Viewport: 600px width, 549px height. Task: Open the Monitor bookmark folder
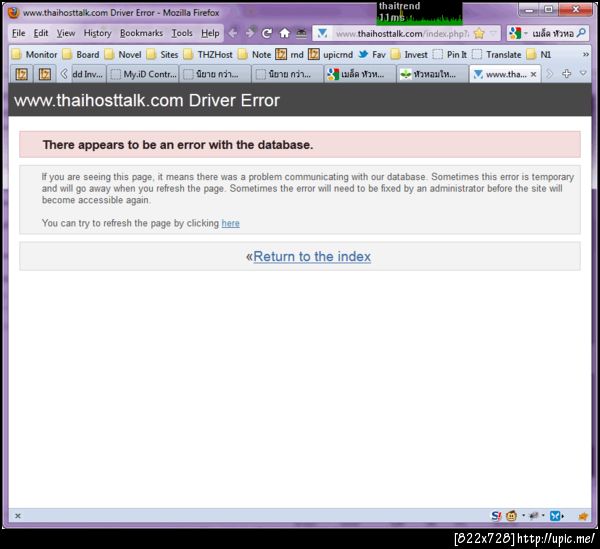[x=34, y=55]
